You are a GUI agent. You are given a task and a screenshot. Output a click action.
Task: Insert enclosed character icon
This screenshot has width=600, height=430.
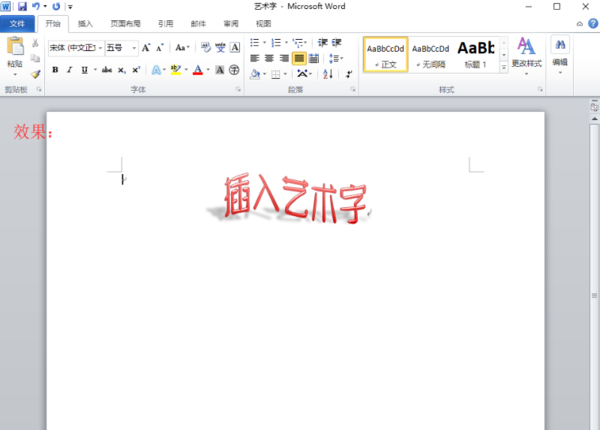coord(234,70)
